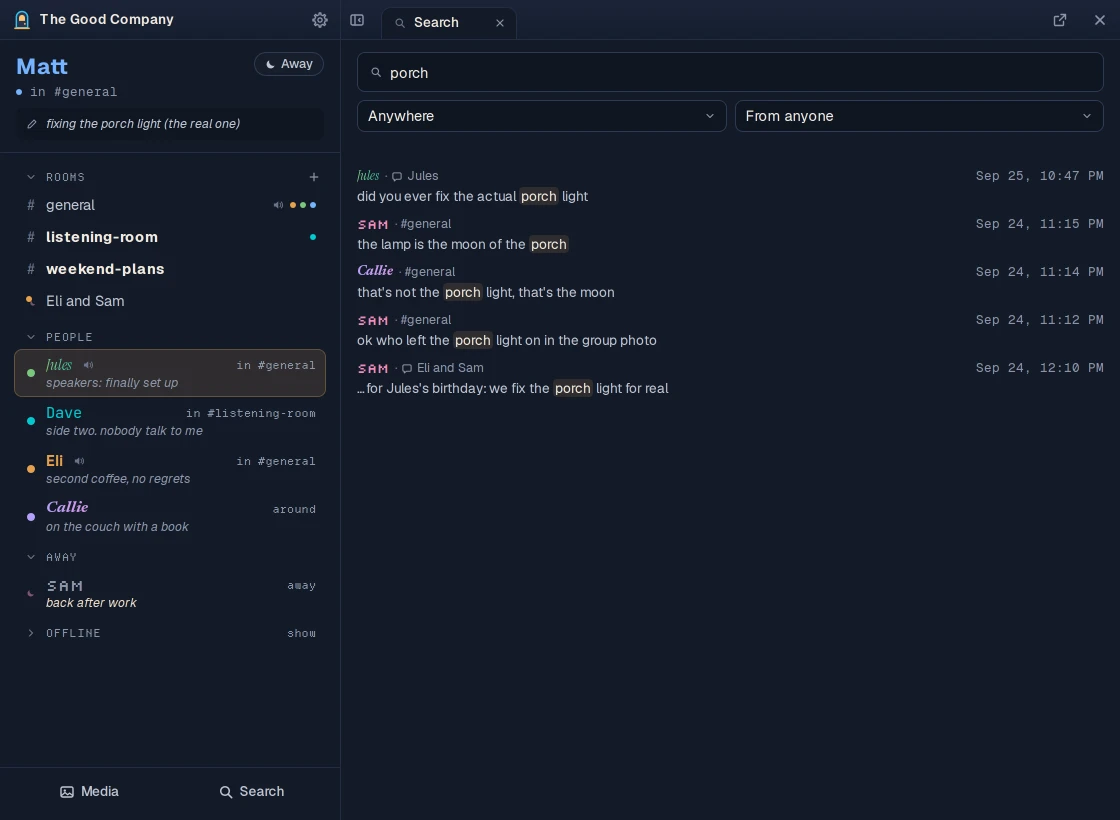Click the speaker icon on the general room
The image size is (1120, 820).
pyautogui.click(x=278, y=206)
